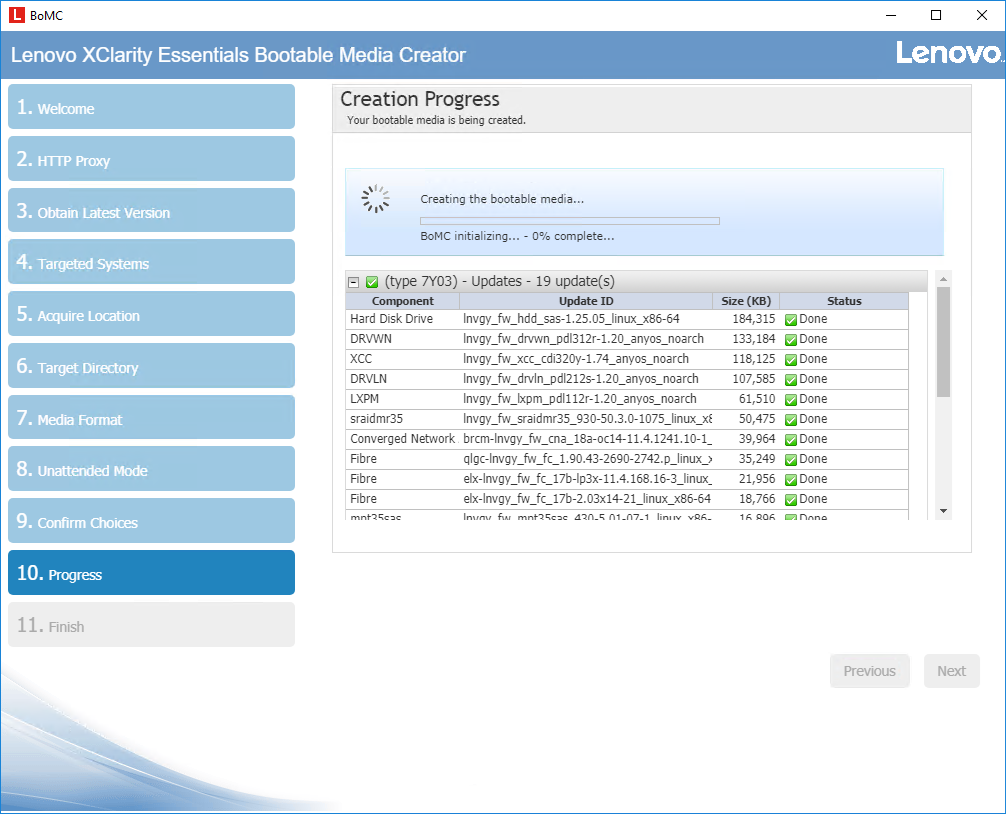Select the Converged Network component cell
Viewport: 1006px width, 814px height.
402,439
